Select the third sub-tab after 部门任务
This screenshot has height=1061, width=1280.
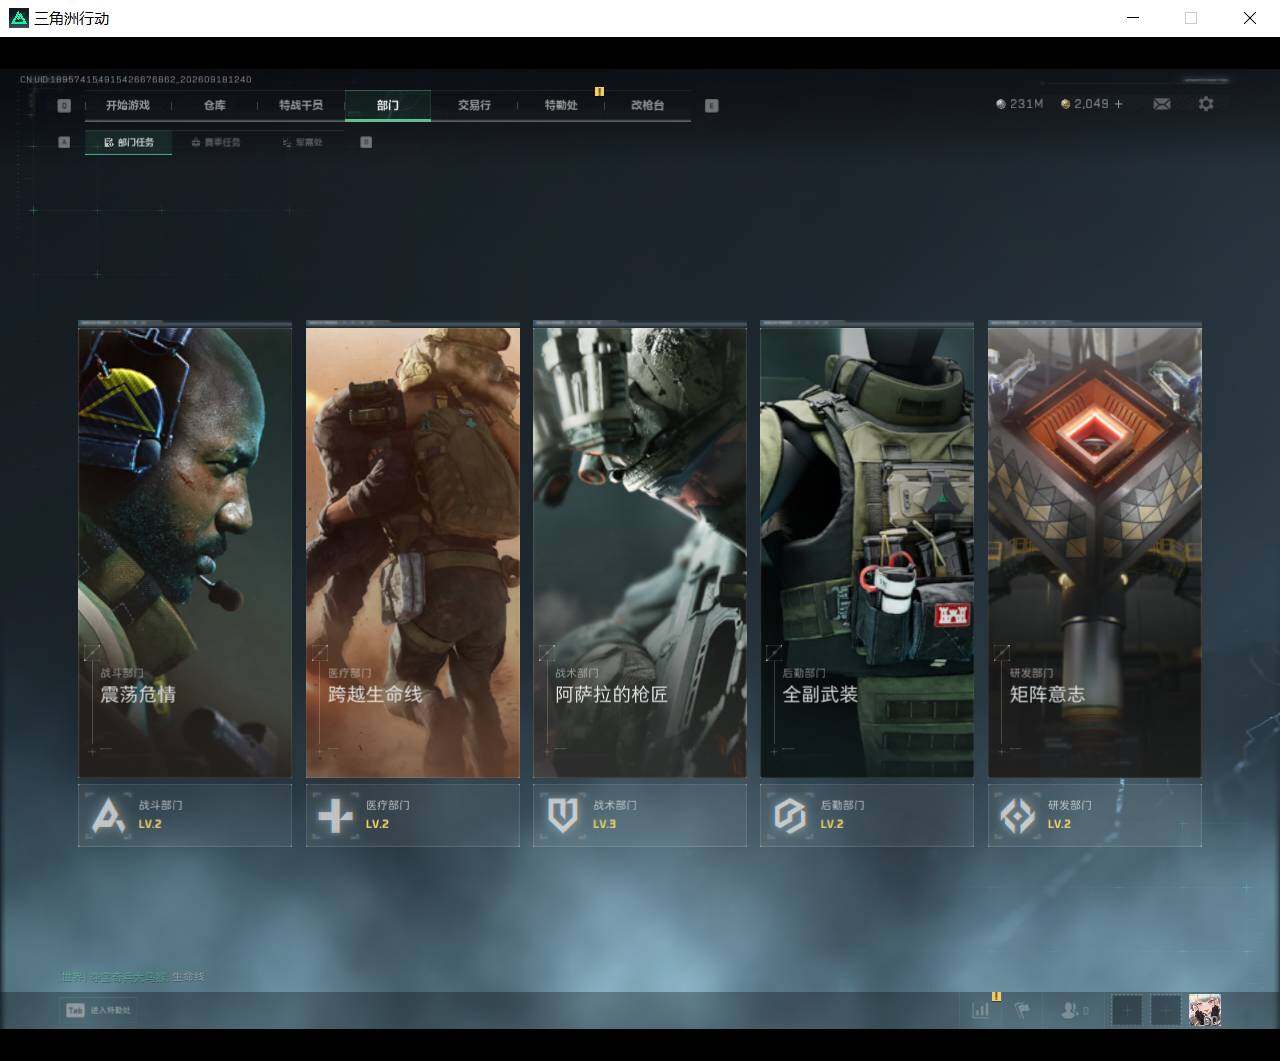[302, 143]
